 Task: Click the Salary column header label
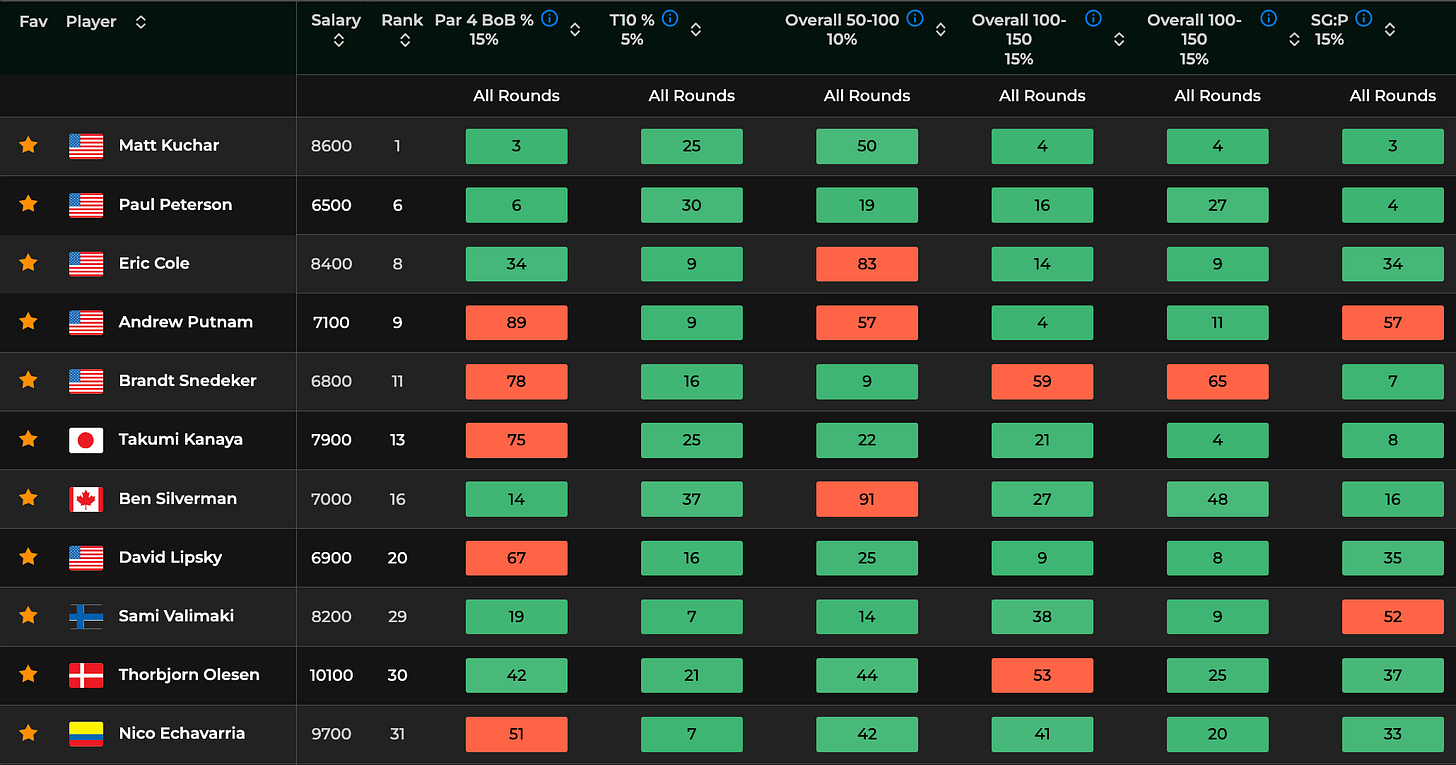point(336,20)
